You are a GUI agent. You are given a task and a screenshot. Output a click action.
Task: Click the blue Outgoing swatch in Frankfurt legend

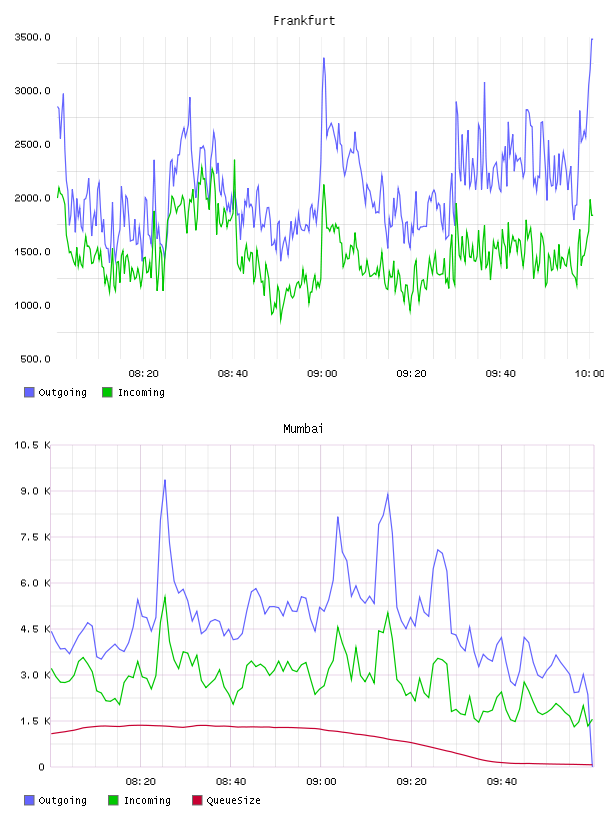point(29,392)
